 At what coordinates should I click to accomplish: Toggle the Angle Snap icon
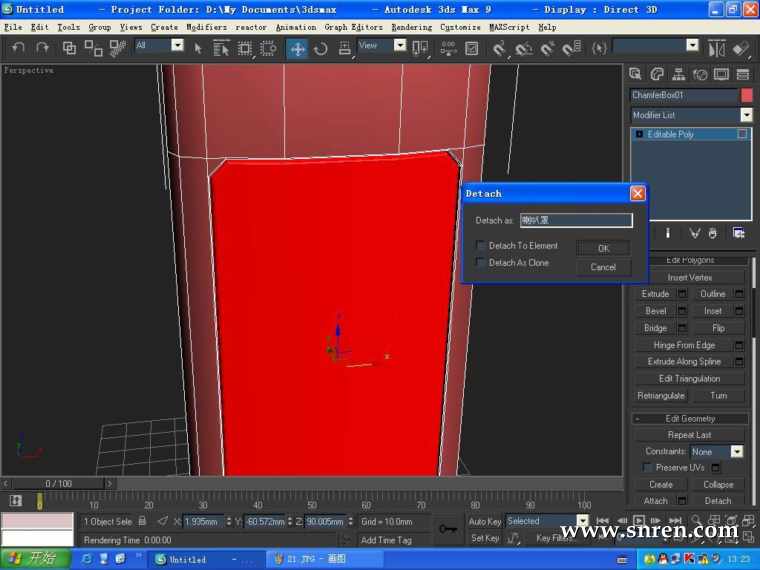pos(523,48)
